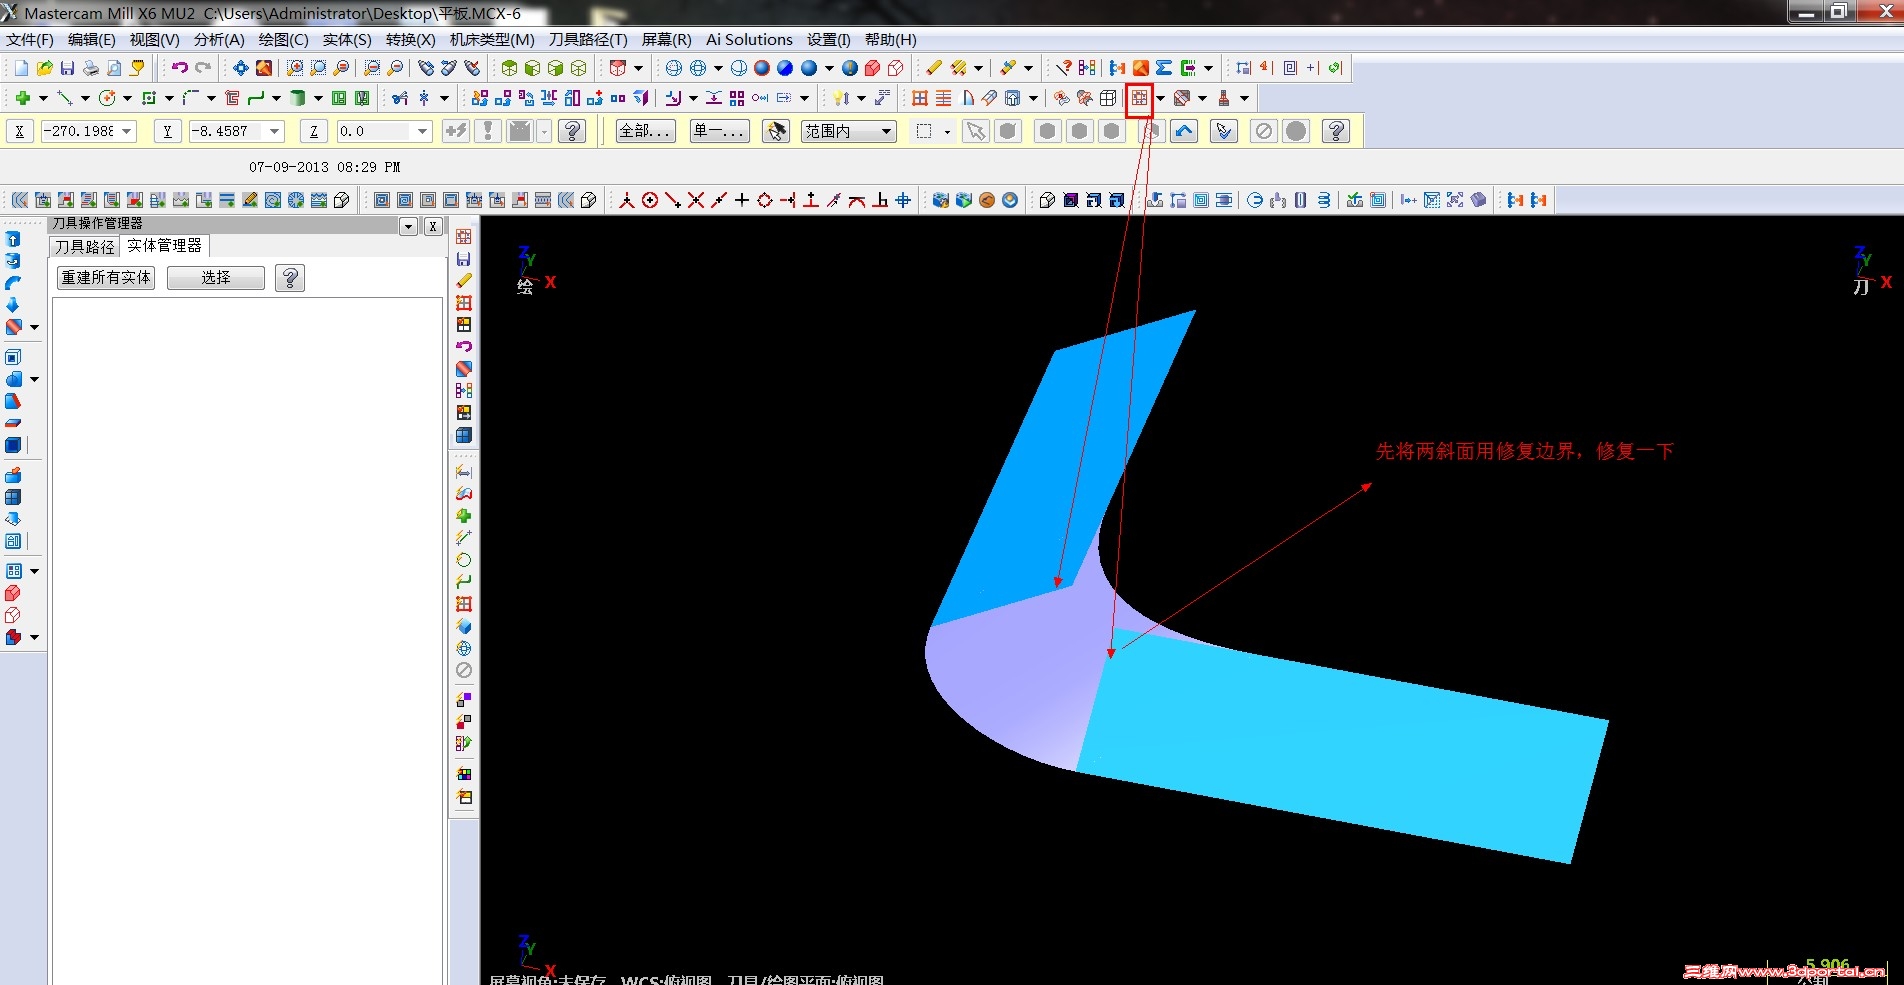Expand the create point dropdown arrow
This screenshot has width=1904, height=985.
(x=43, y=98)
